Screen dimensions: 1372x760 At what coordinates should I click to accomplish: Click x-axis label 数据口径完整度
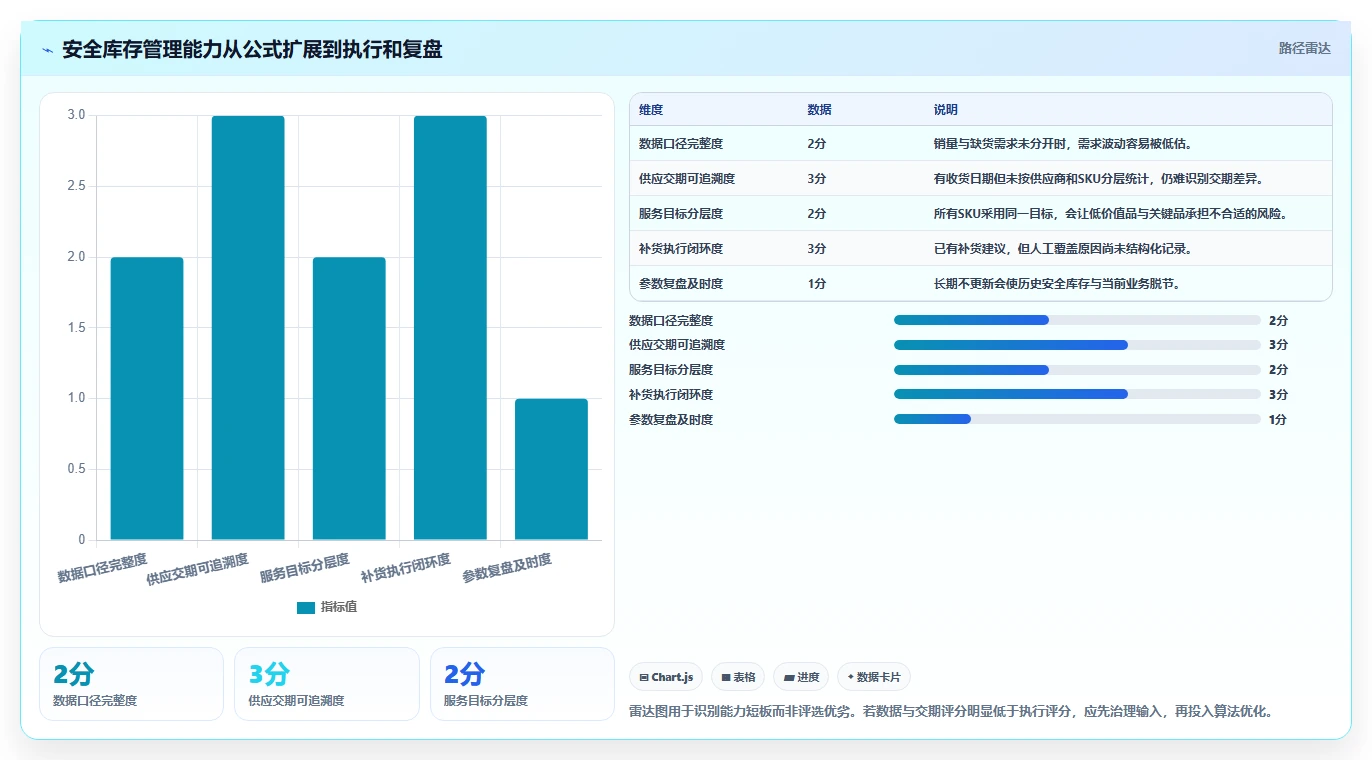click(x=102, y=568)
